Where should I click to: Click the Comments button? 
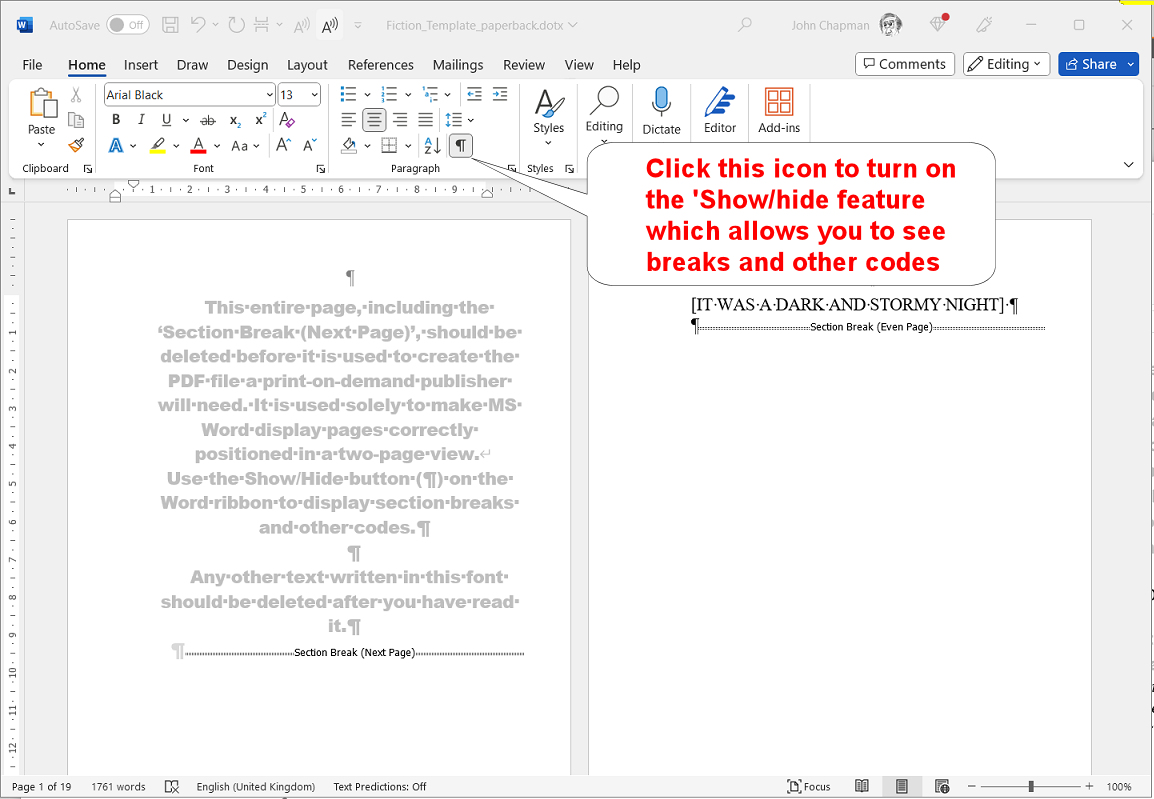tap(904, 64)
